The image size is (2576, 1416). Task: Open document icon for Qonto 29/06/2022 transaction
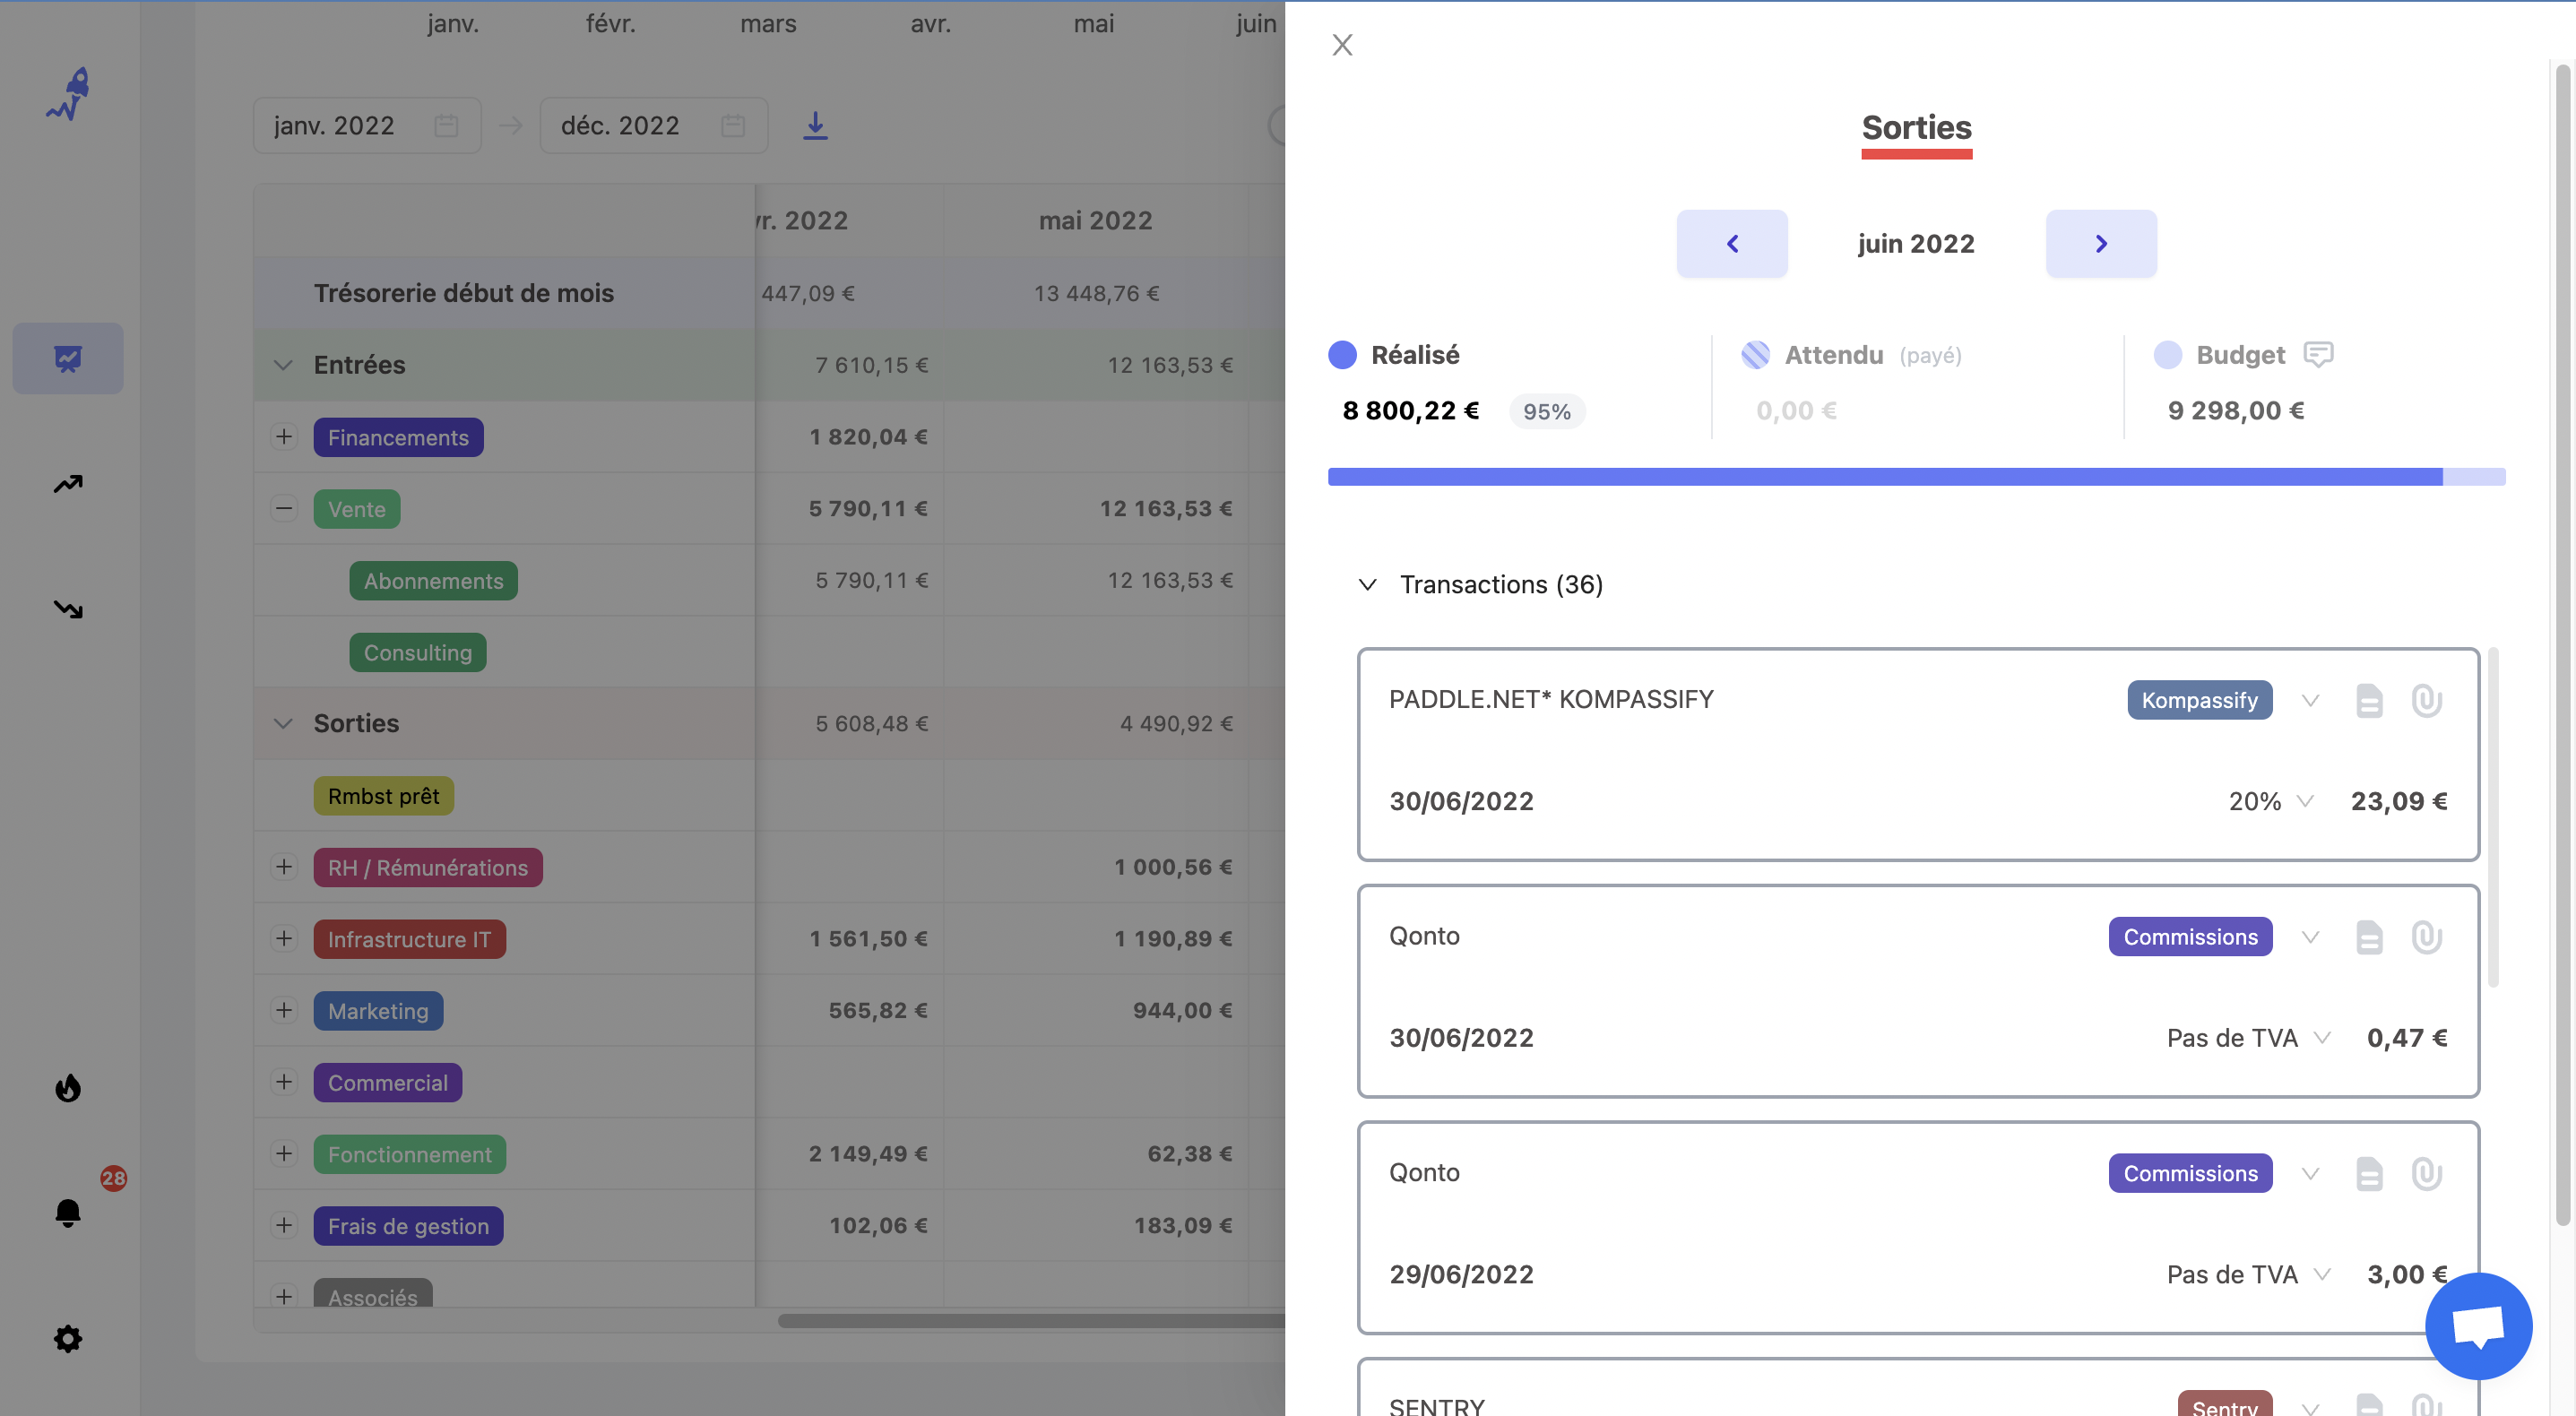pos(2369,1173)
